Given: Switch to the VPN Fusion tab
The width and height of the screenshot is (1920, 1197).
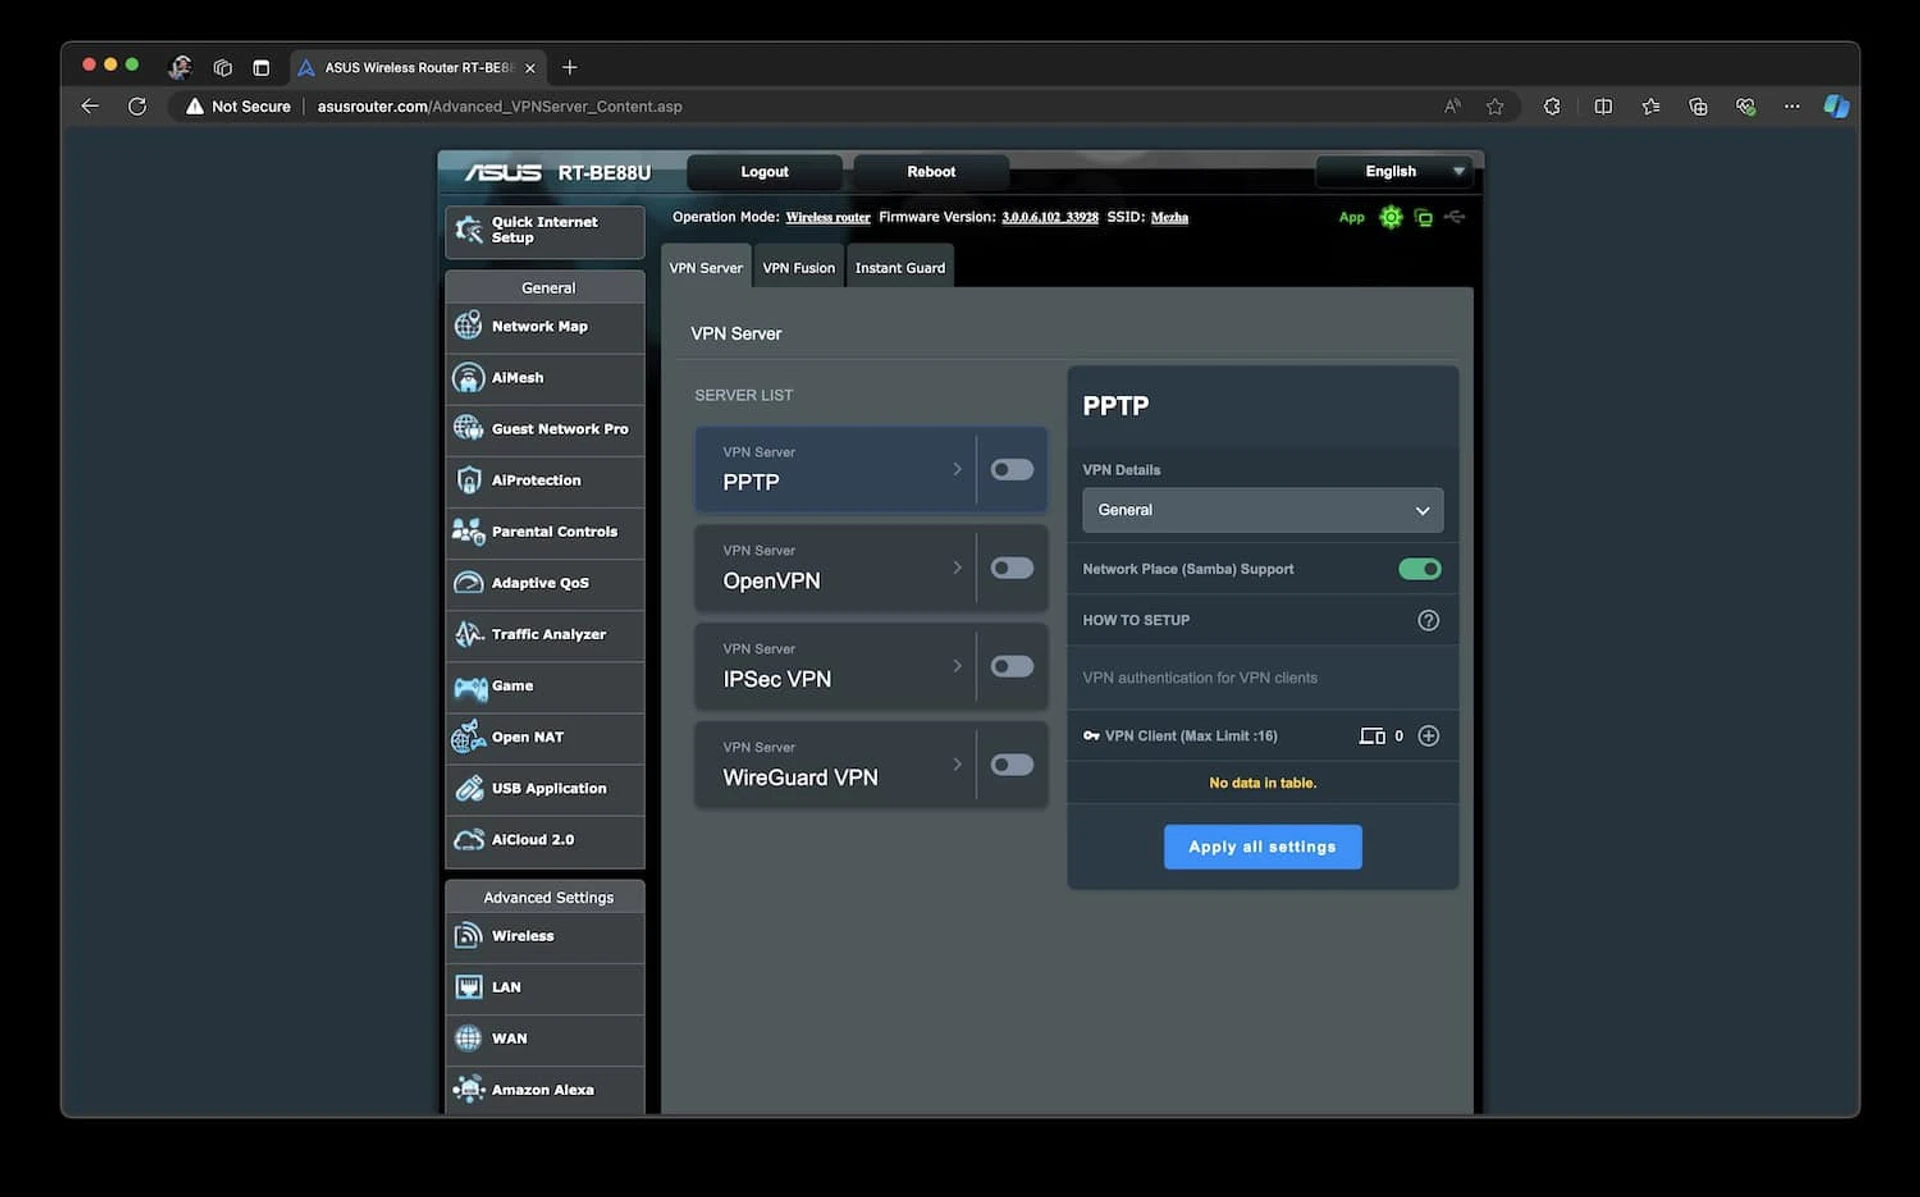Looking at the screenshot, I should (x=799, y=267).
